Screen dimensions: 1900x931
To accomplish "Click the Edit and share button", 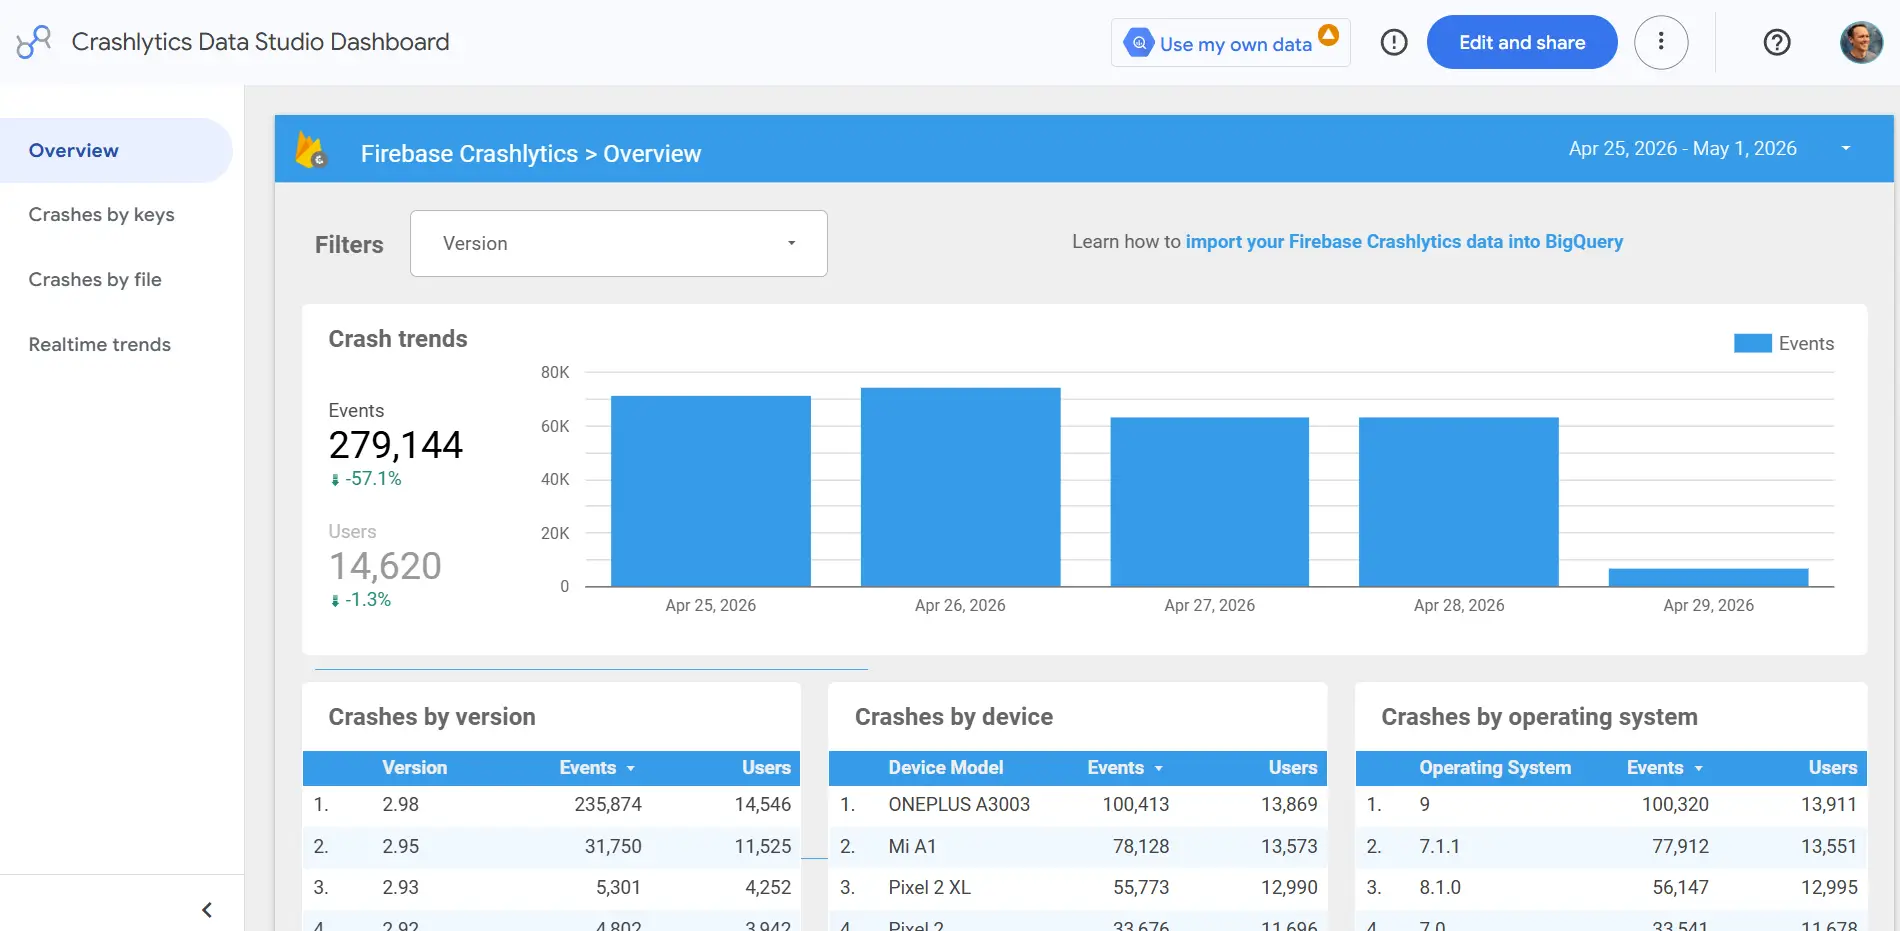I will tap(1521, 42).
